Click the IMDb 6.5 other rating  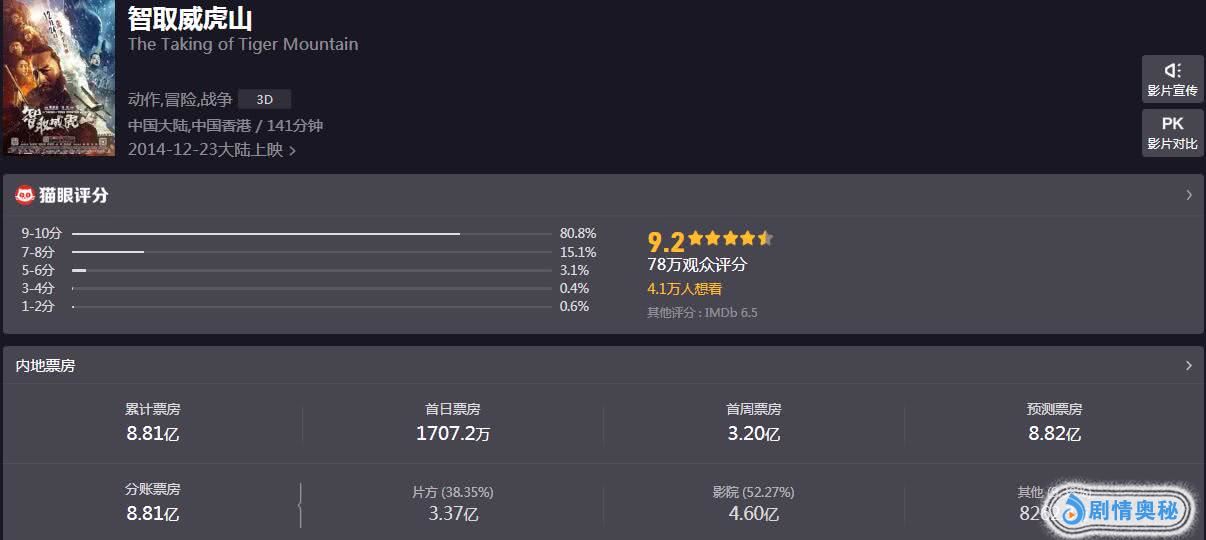click(x=732, y=313)
